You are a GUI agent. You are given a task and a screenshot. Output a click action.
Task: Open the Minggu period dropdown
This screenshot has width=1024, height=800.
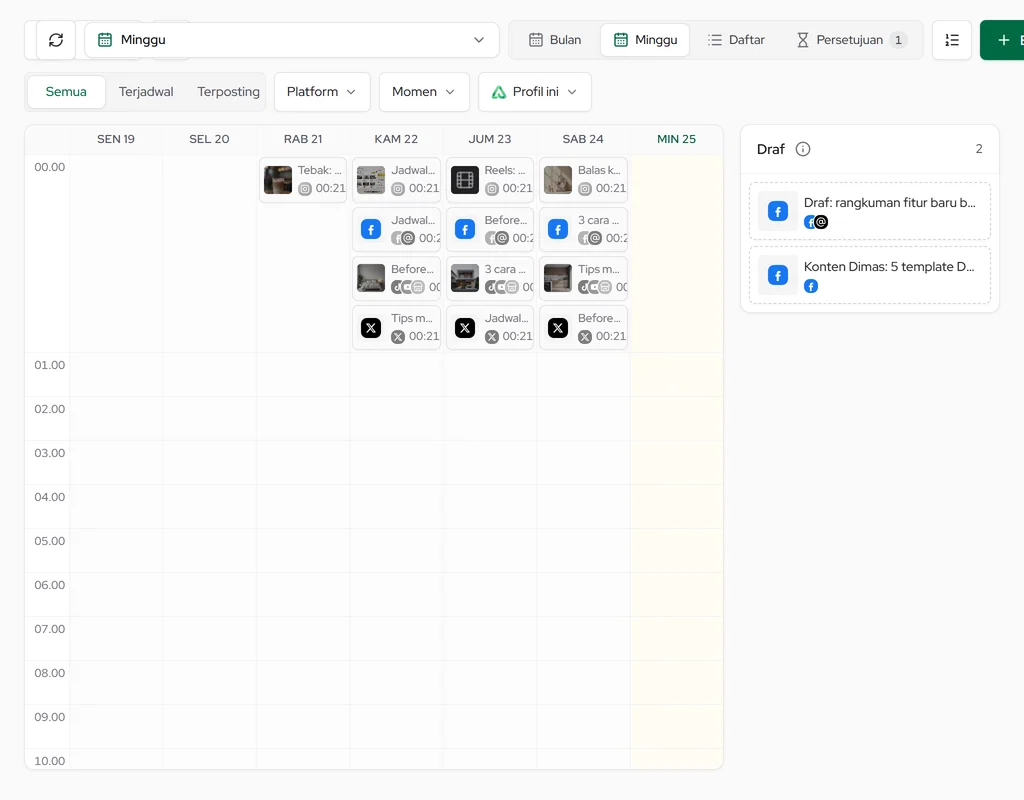291,40
